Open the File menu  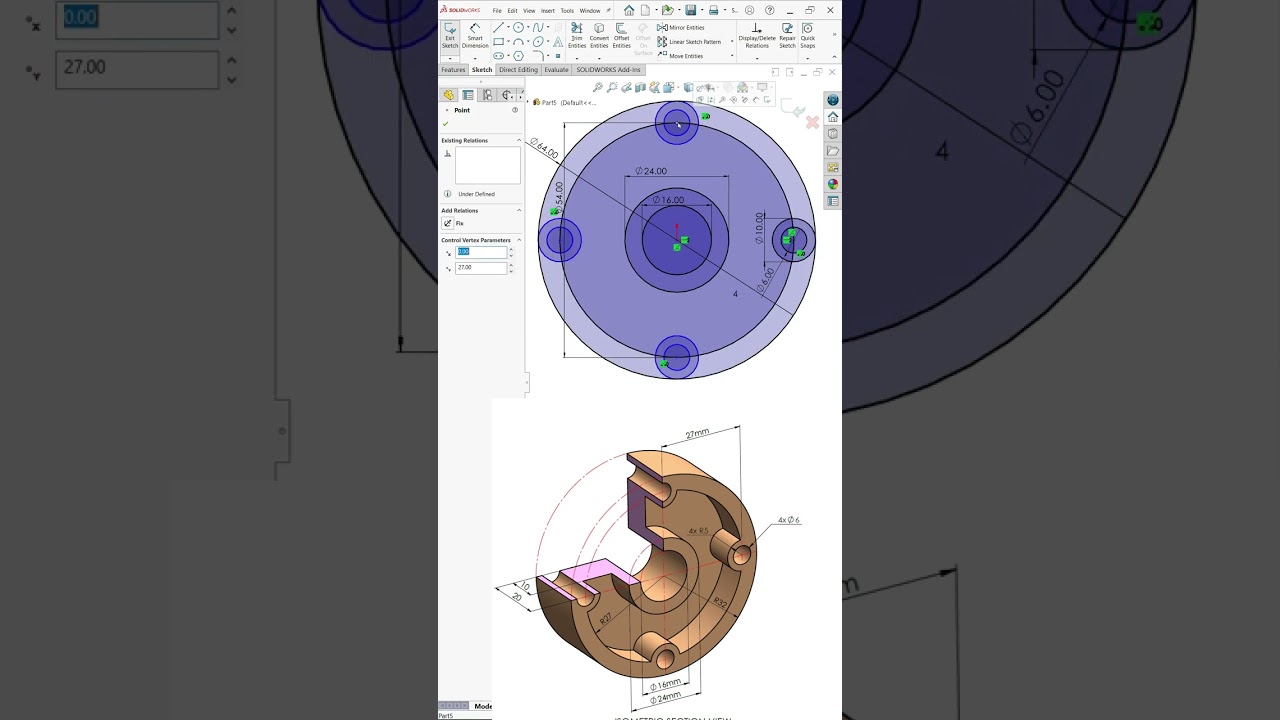tap(497, 11)
